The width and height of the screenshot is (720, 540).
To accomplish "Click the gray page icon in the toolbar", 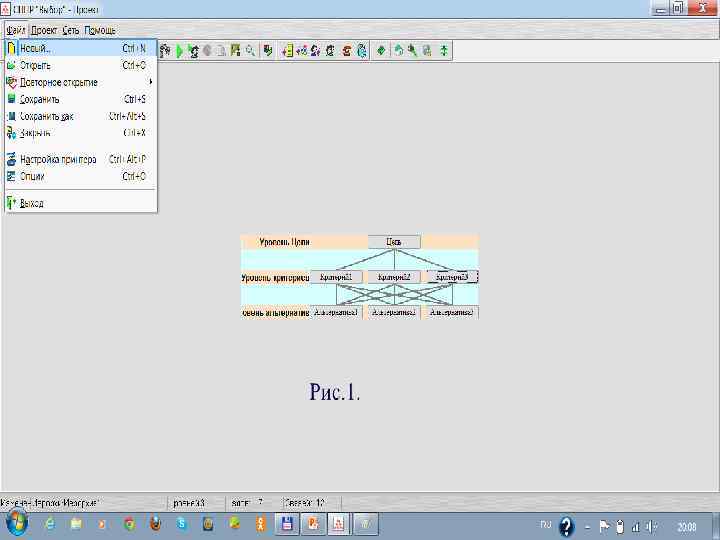I will [x=221, y=51].
